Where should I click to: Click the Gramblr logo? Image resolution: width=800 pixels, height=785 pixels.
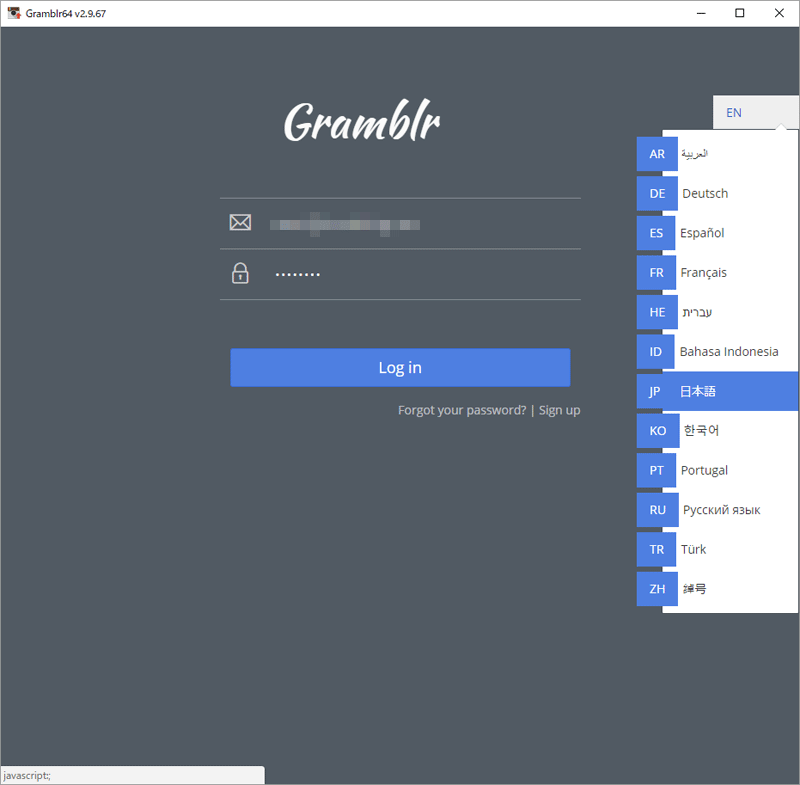coord(362,121)
